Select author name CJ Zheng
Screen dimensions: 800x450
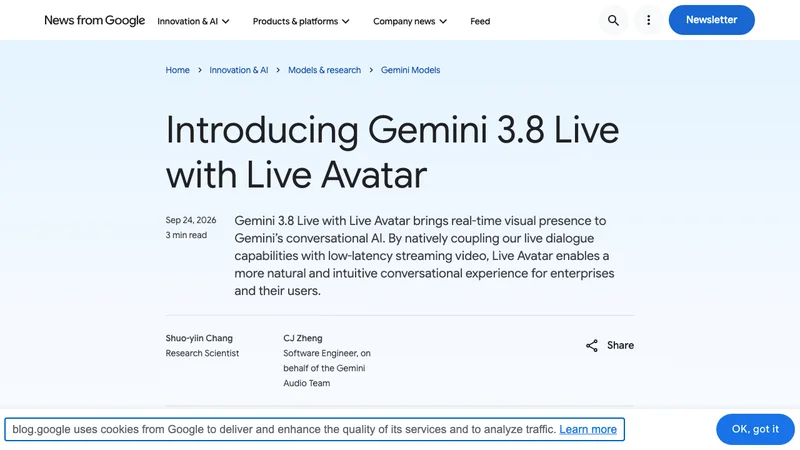pos(303,338)
